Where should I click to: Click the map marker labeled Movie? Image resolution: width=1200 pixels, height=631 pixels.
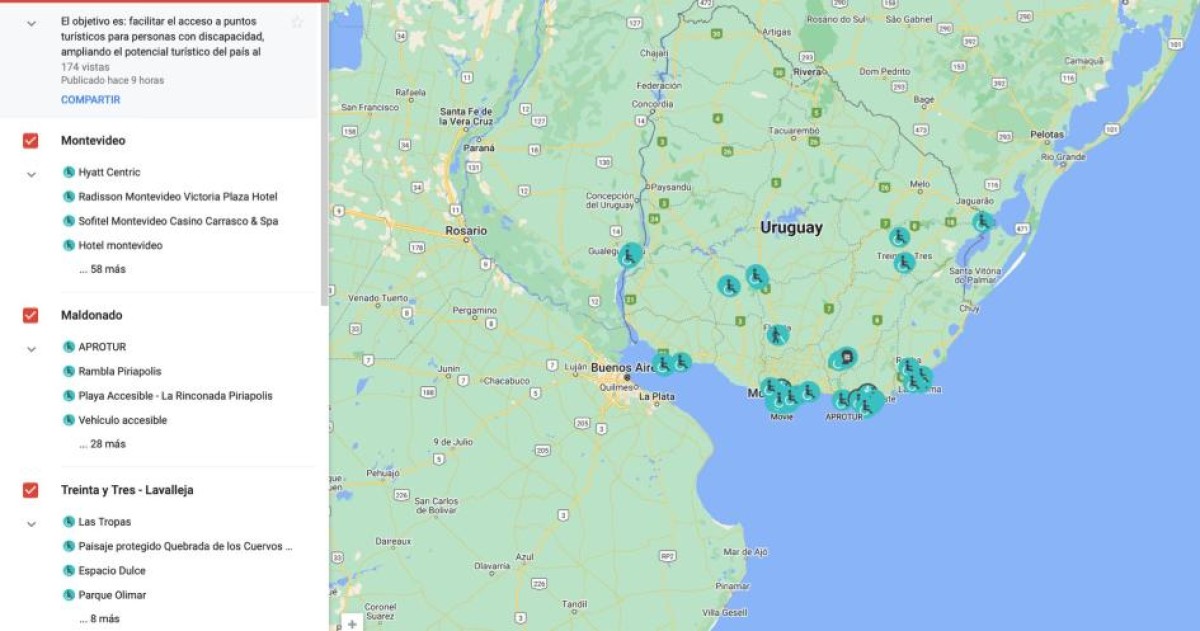pos(779,402)
